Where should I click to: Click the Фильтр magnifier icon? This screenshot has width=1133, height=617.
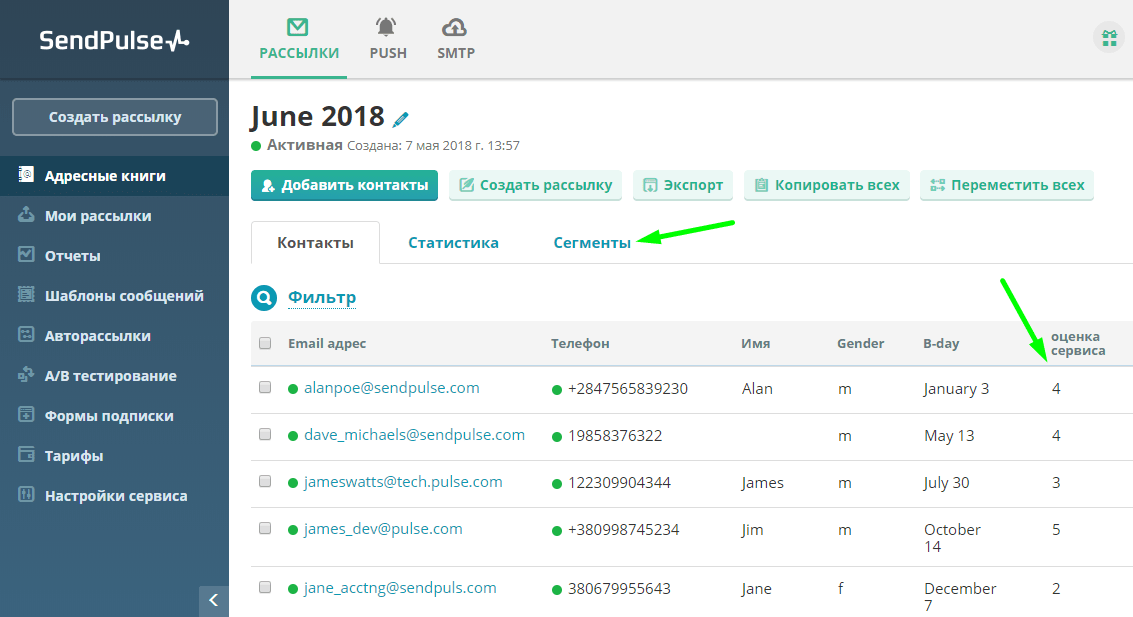click(264, 297)
